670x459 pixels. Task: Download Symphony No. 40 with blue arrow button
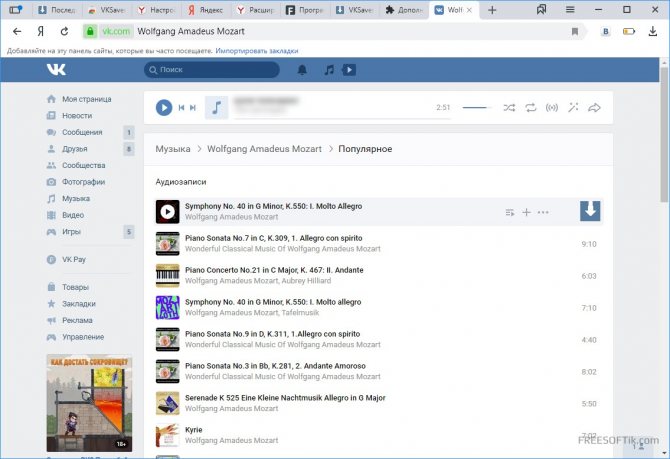pos(590,211)
